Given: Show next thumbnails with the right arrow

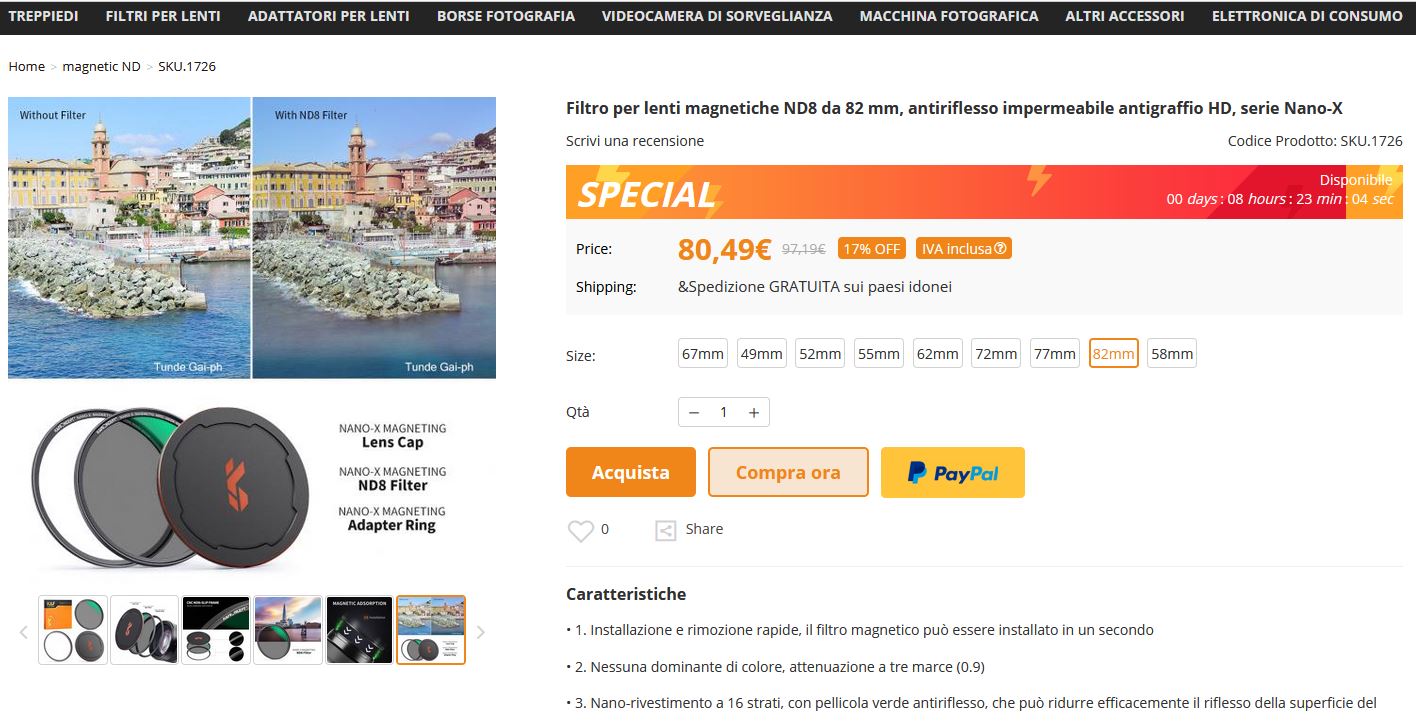Looking at the screenshot, I should click(480, 631).
